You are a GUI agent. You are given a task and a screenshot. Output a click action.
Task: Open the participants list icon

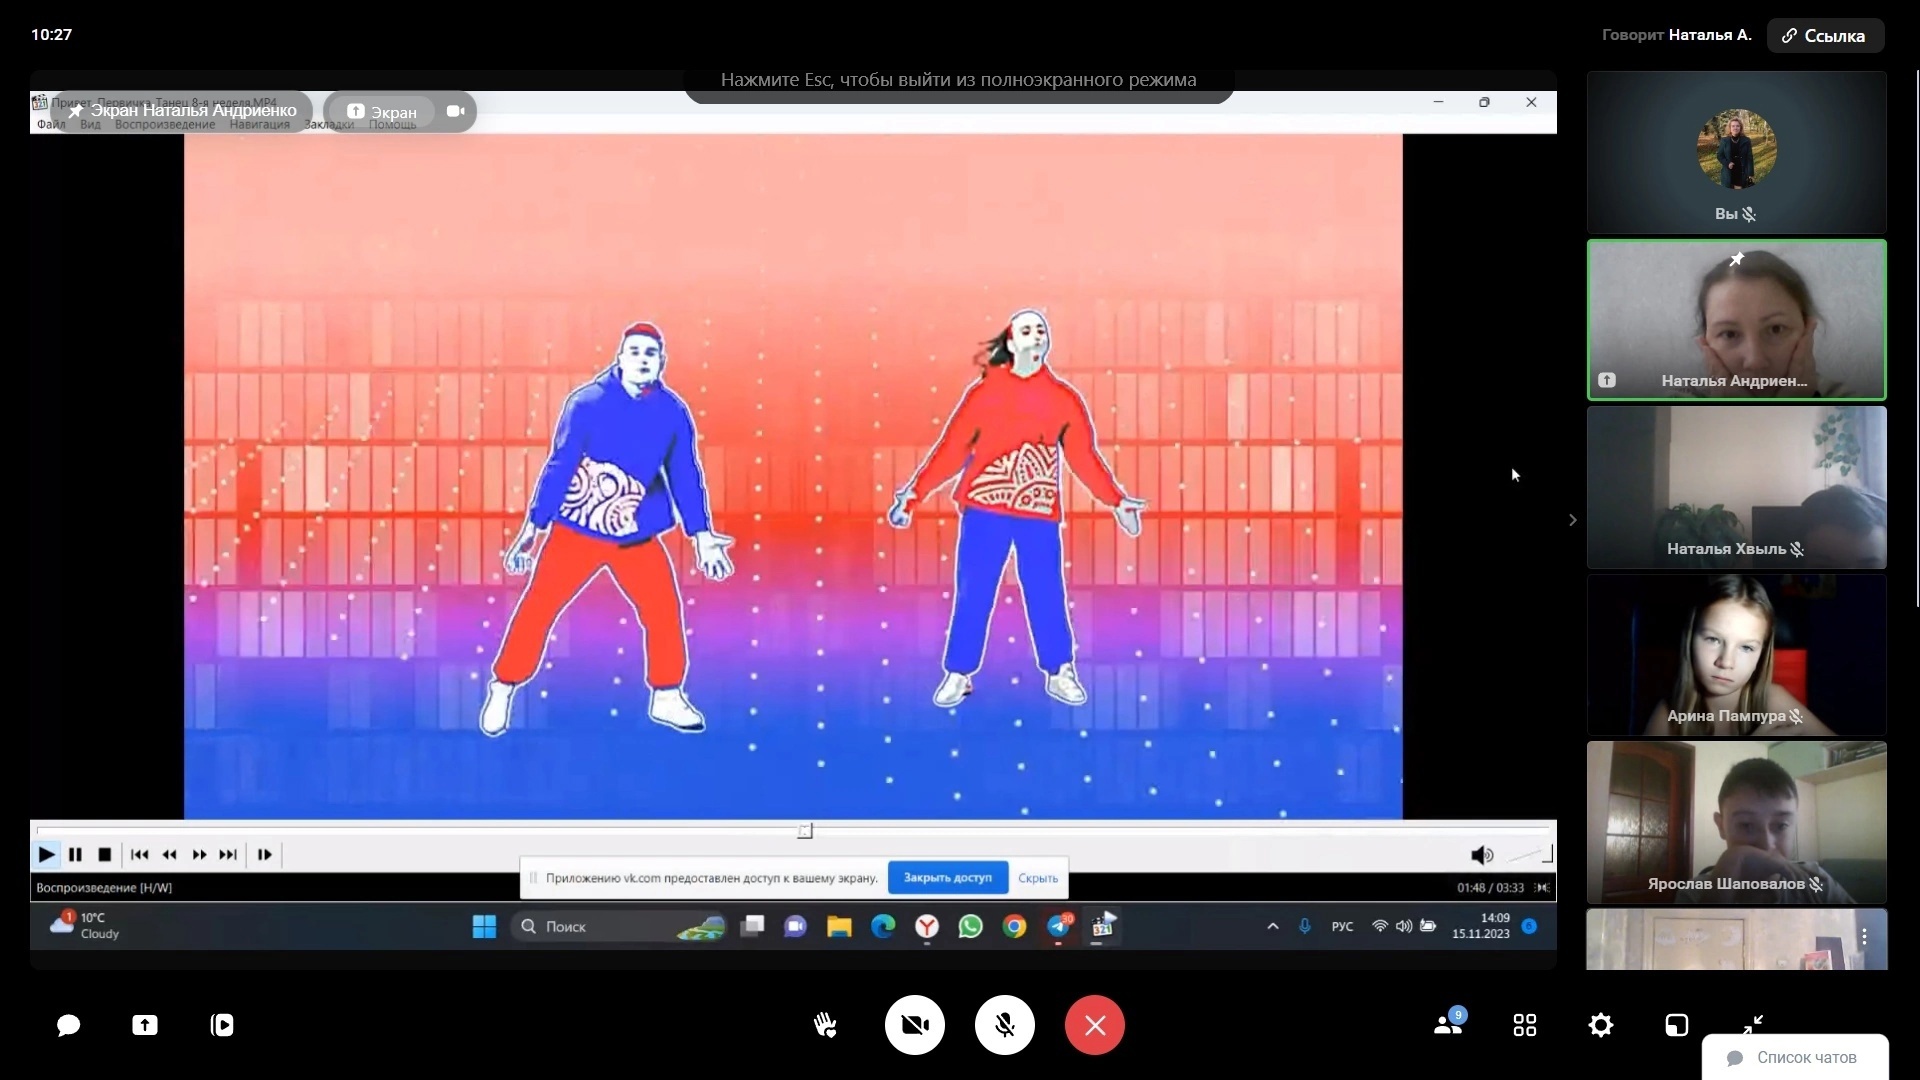(x=1449, y=1023)
